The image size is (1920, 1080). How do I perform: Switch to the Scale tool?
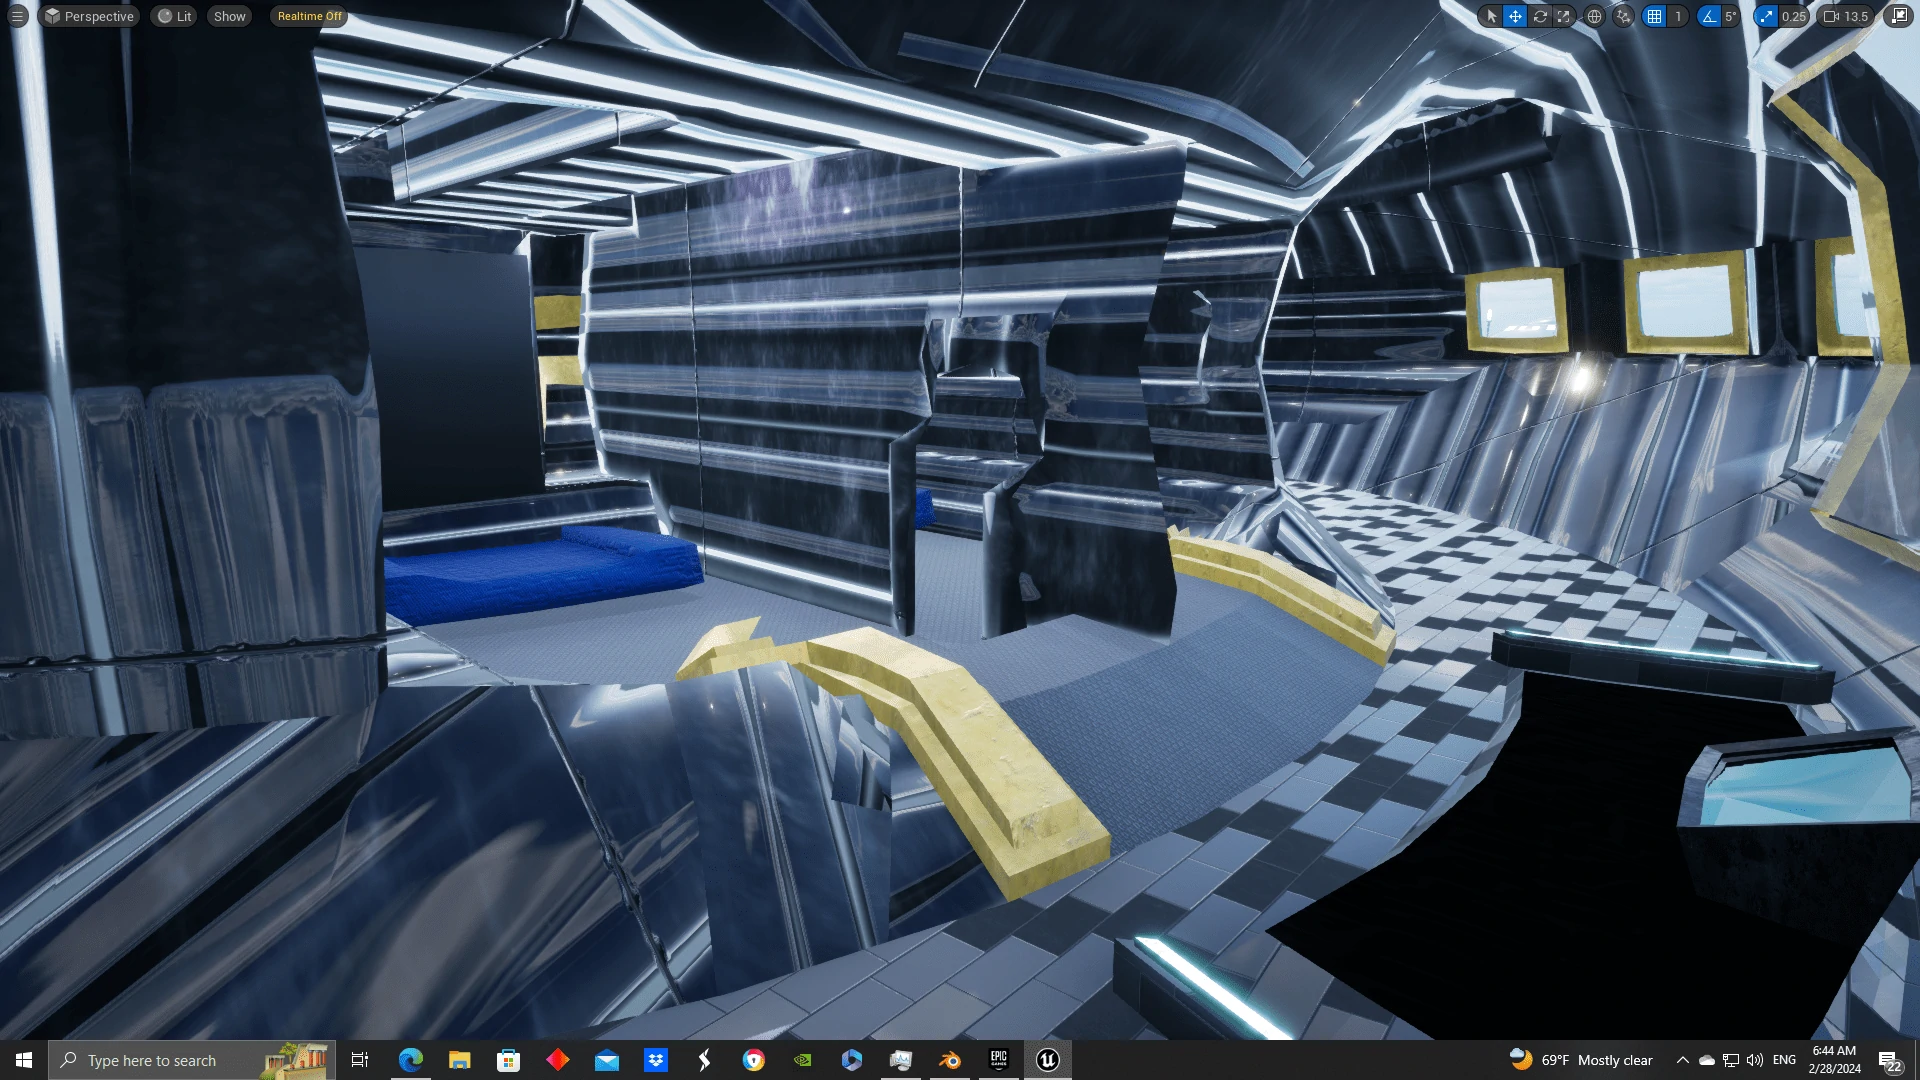pos(1564,16)
